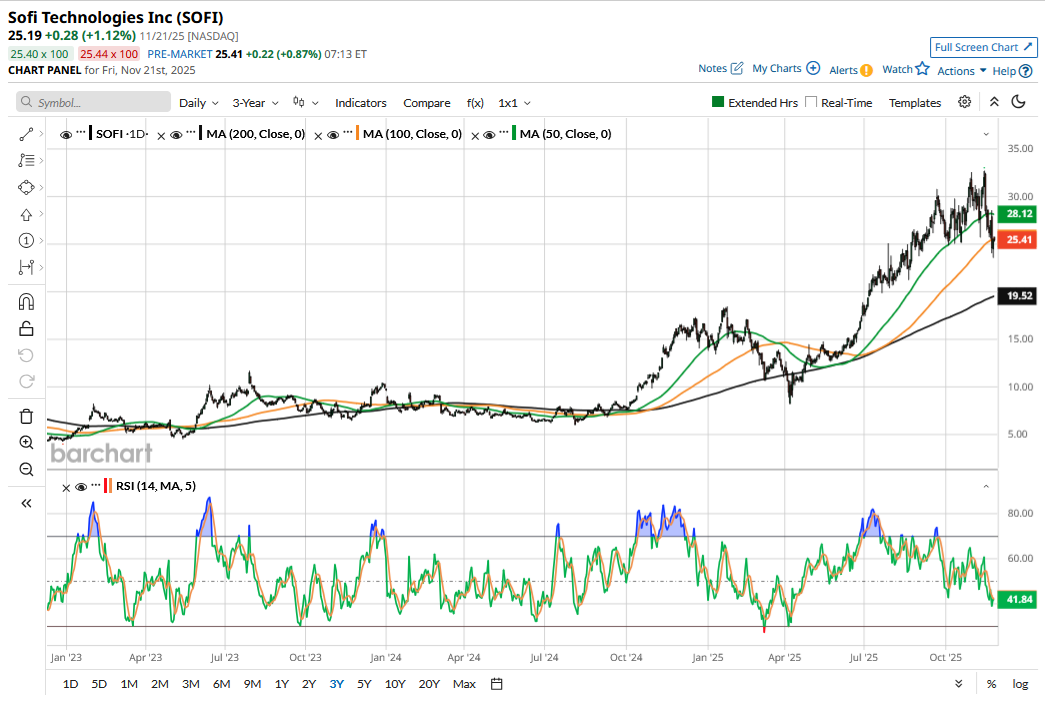The width and height of the screenshot is (1045, 705).
Task: Zoom out using the magnifier minus icon
Action: (x=26, y=469)
